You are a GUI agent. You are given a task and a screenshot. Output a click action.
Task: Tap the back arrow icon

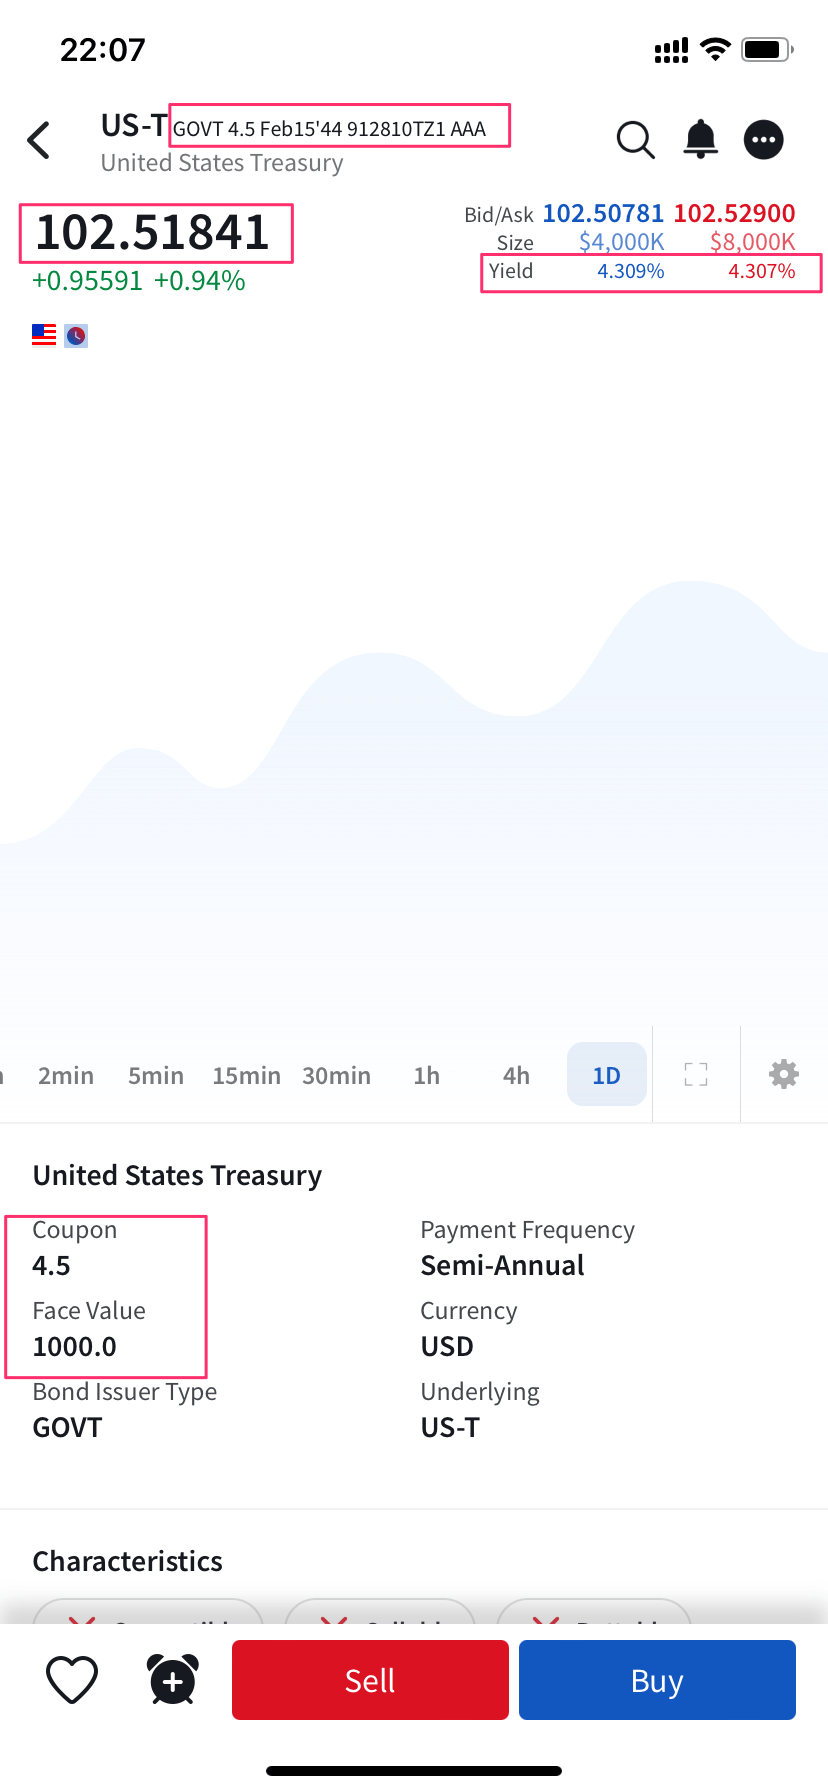point(39,141)
